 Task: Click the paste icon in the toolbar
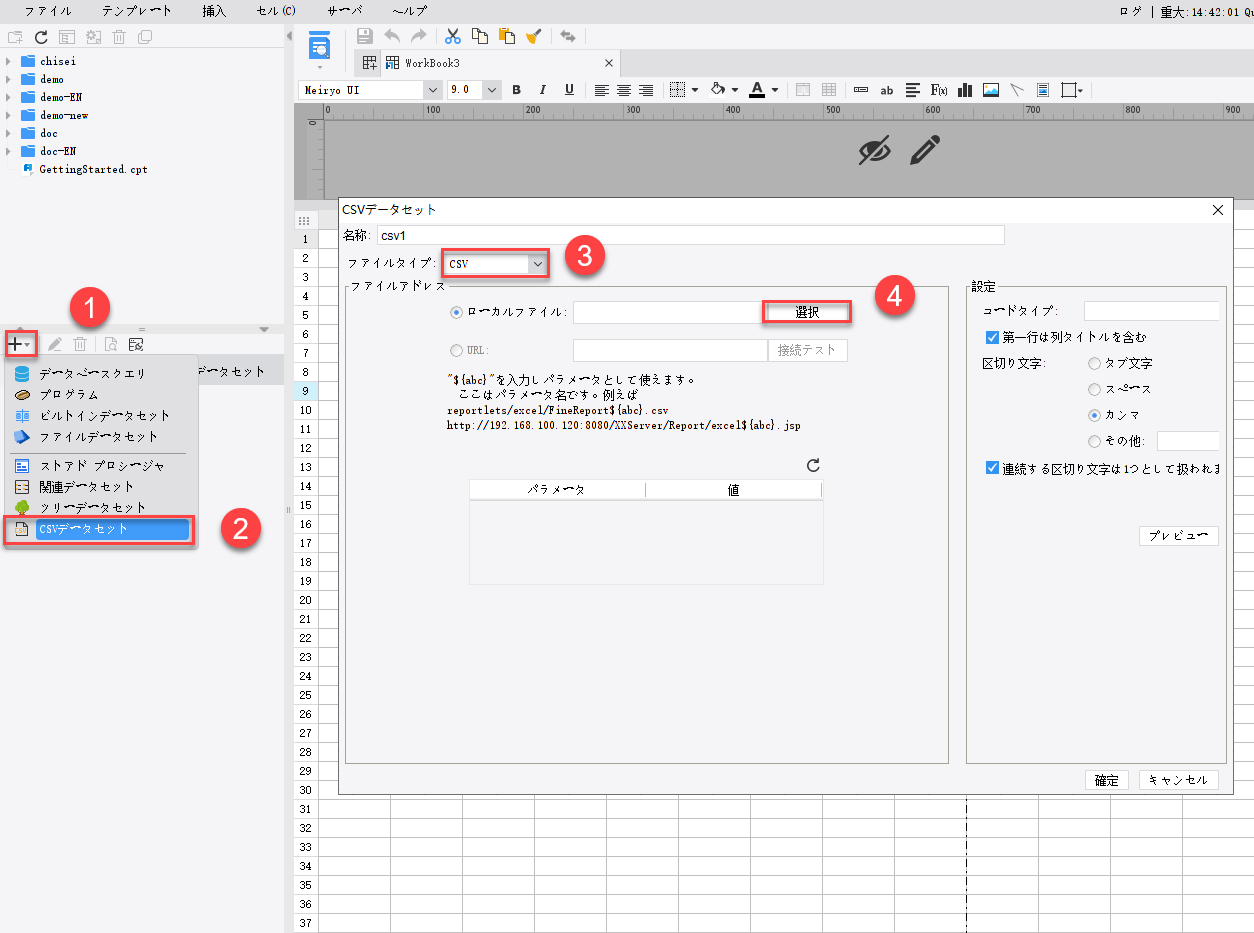coord(507,36)
